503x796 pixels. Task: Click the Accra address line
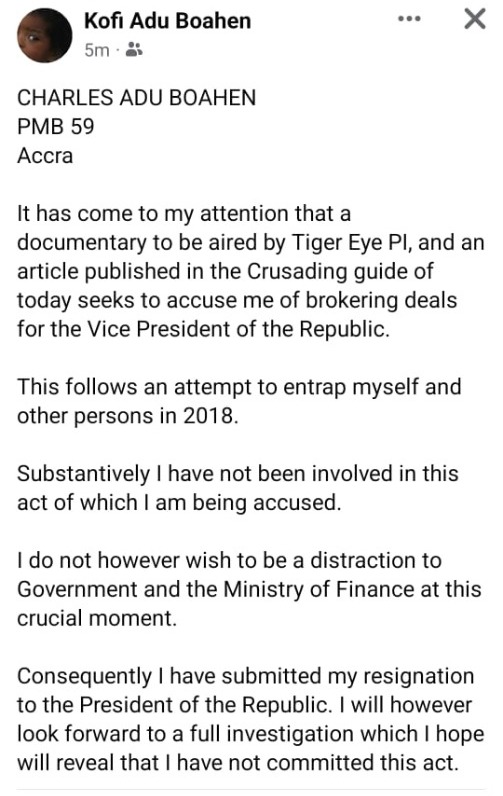[x=45, y=155]
